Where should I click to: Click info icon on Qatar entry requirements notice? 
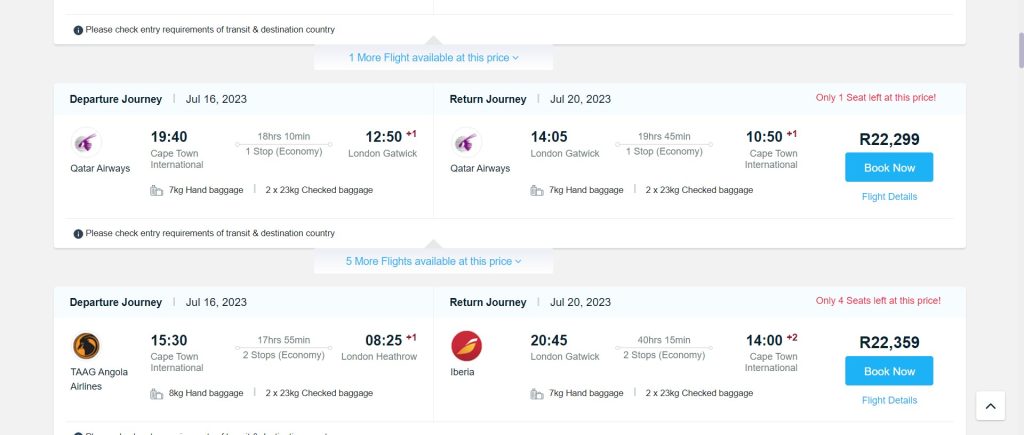pos(78,233)
